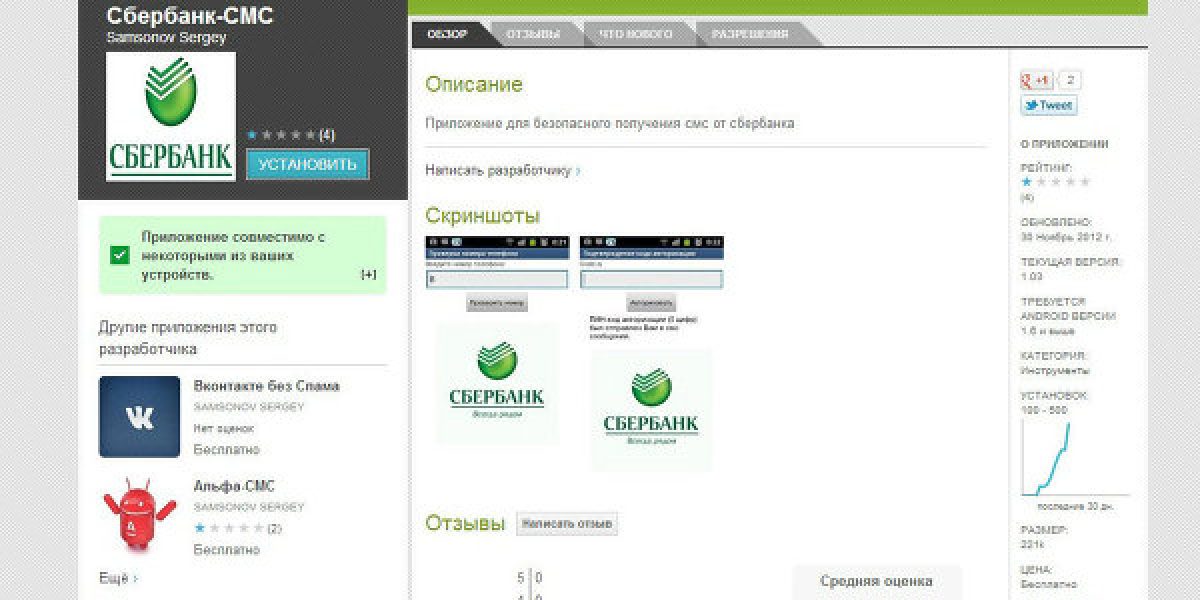Screen dimensions: 1200x600
Task: Open the Вконтакте без Спама app icon
Action: point(140,417)
